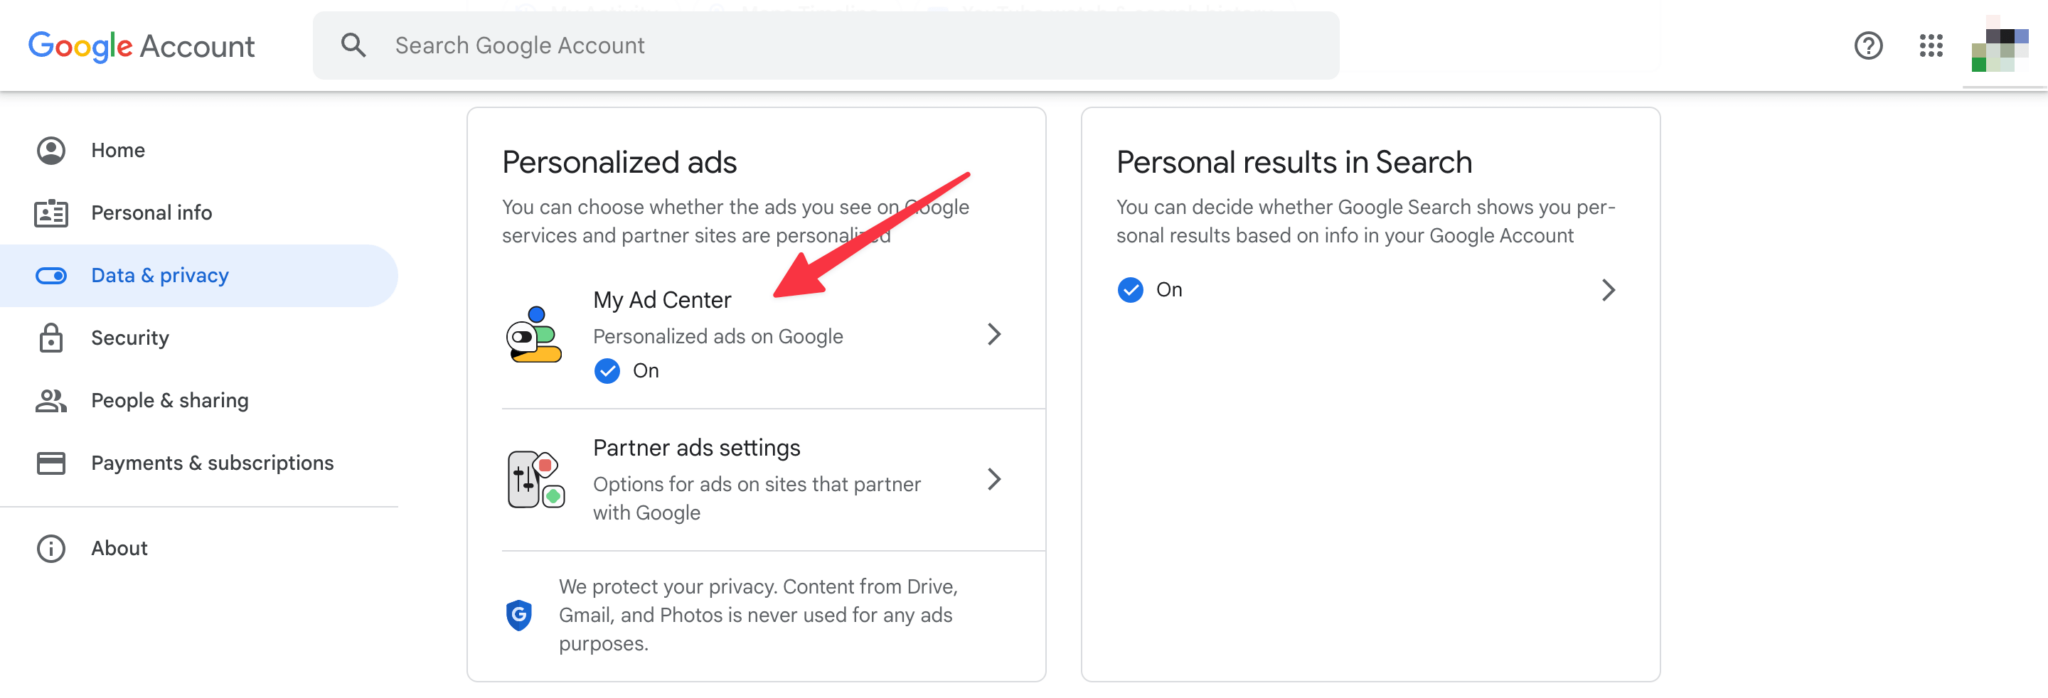Open the Google apps grid icon
This screenshot has width=2048, height=698.
(1931, 46)
